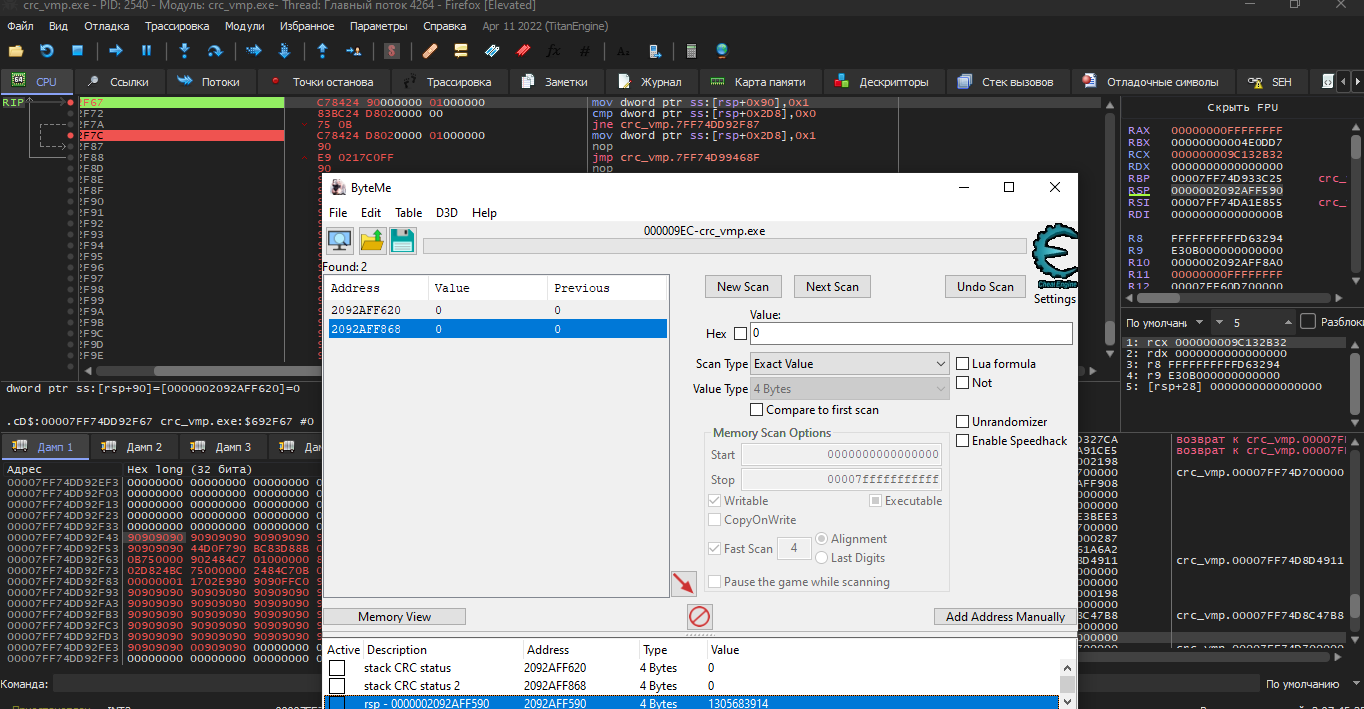Click the open file folder icon in x64dbg toolbar

[16, 50]
